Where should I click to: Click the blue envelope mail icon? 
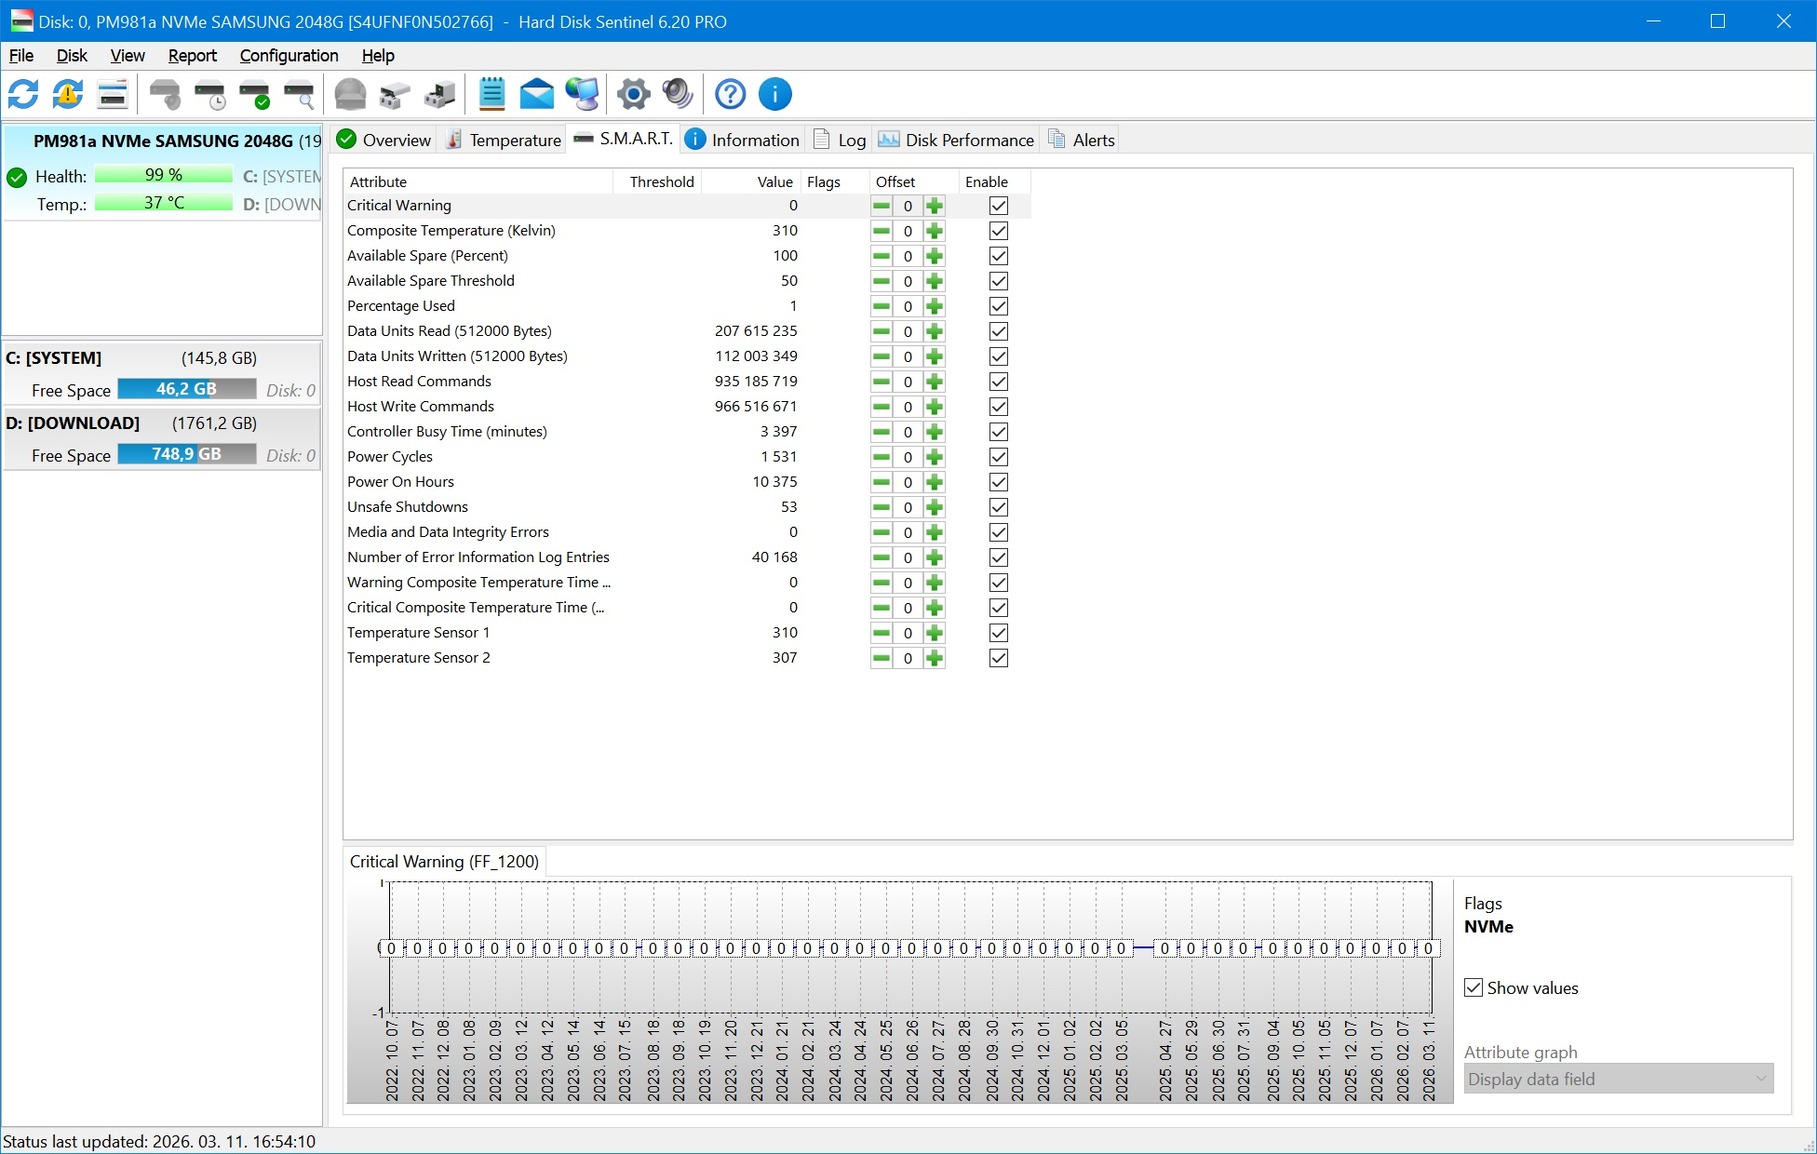[x=537, y=95]
